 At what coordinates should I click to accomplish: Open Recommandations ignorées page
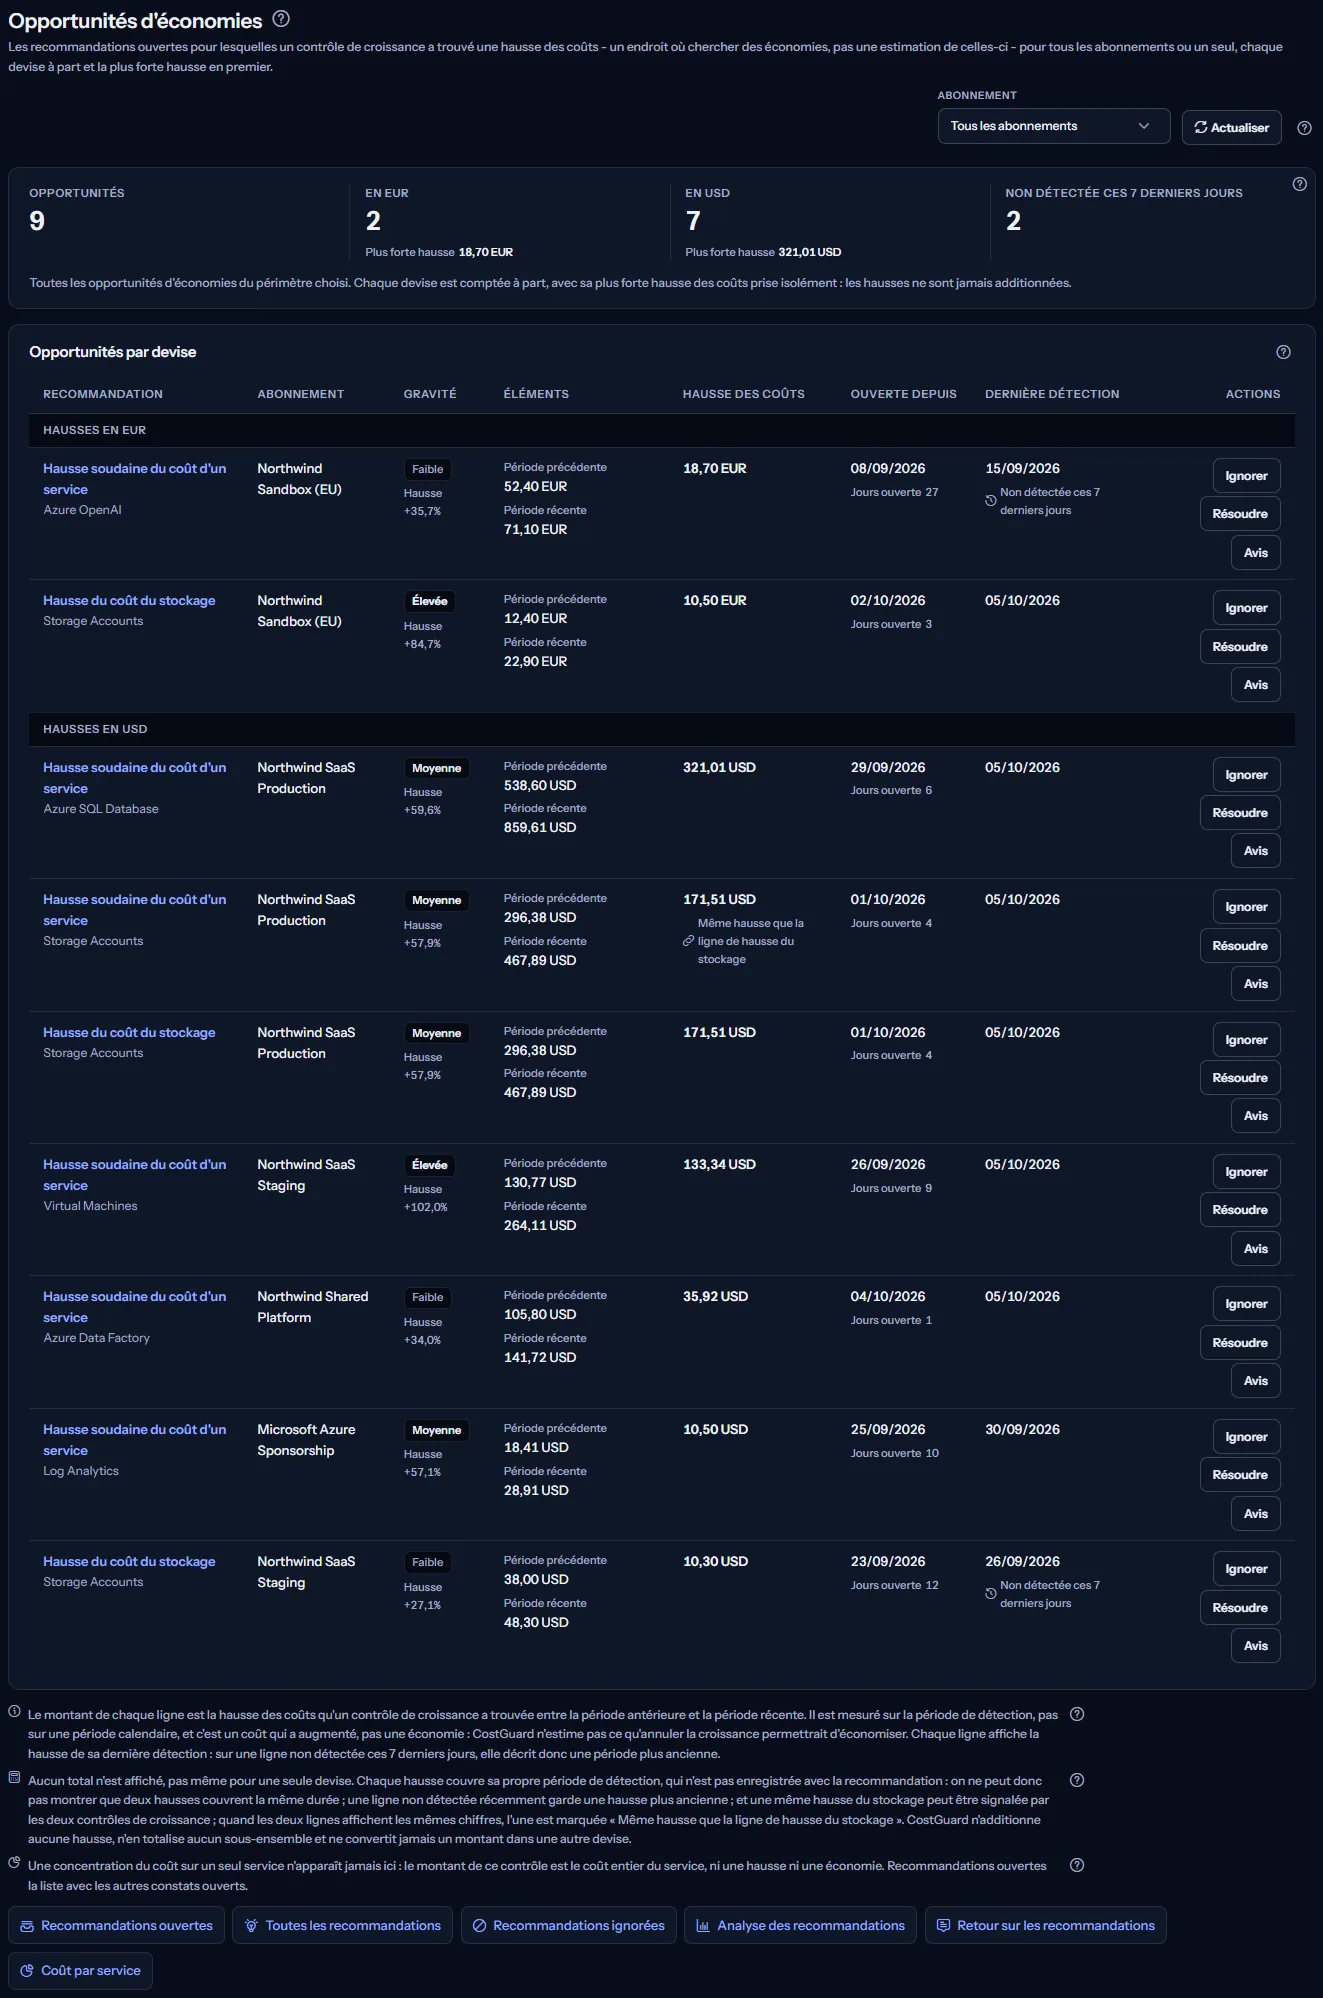pyautogui.click(x=568, y=1925)
